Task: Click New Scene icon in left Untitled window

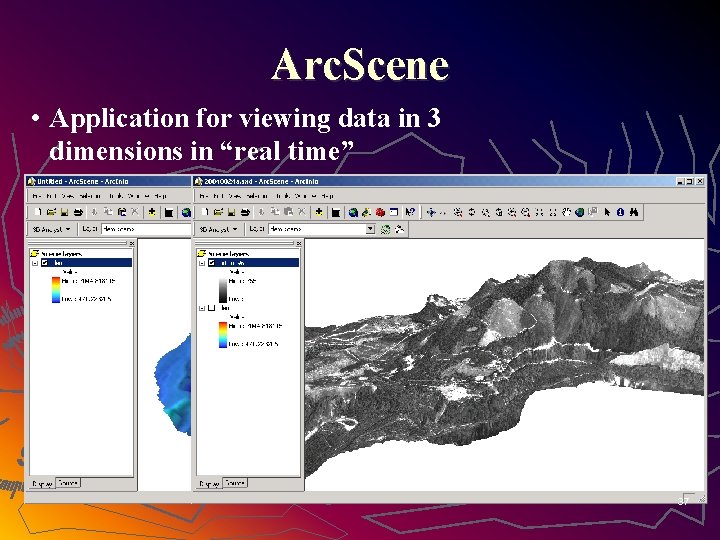Action: pos(38,212)
